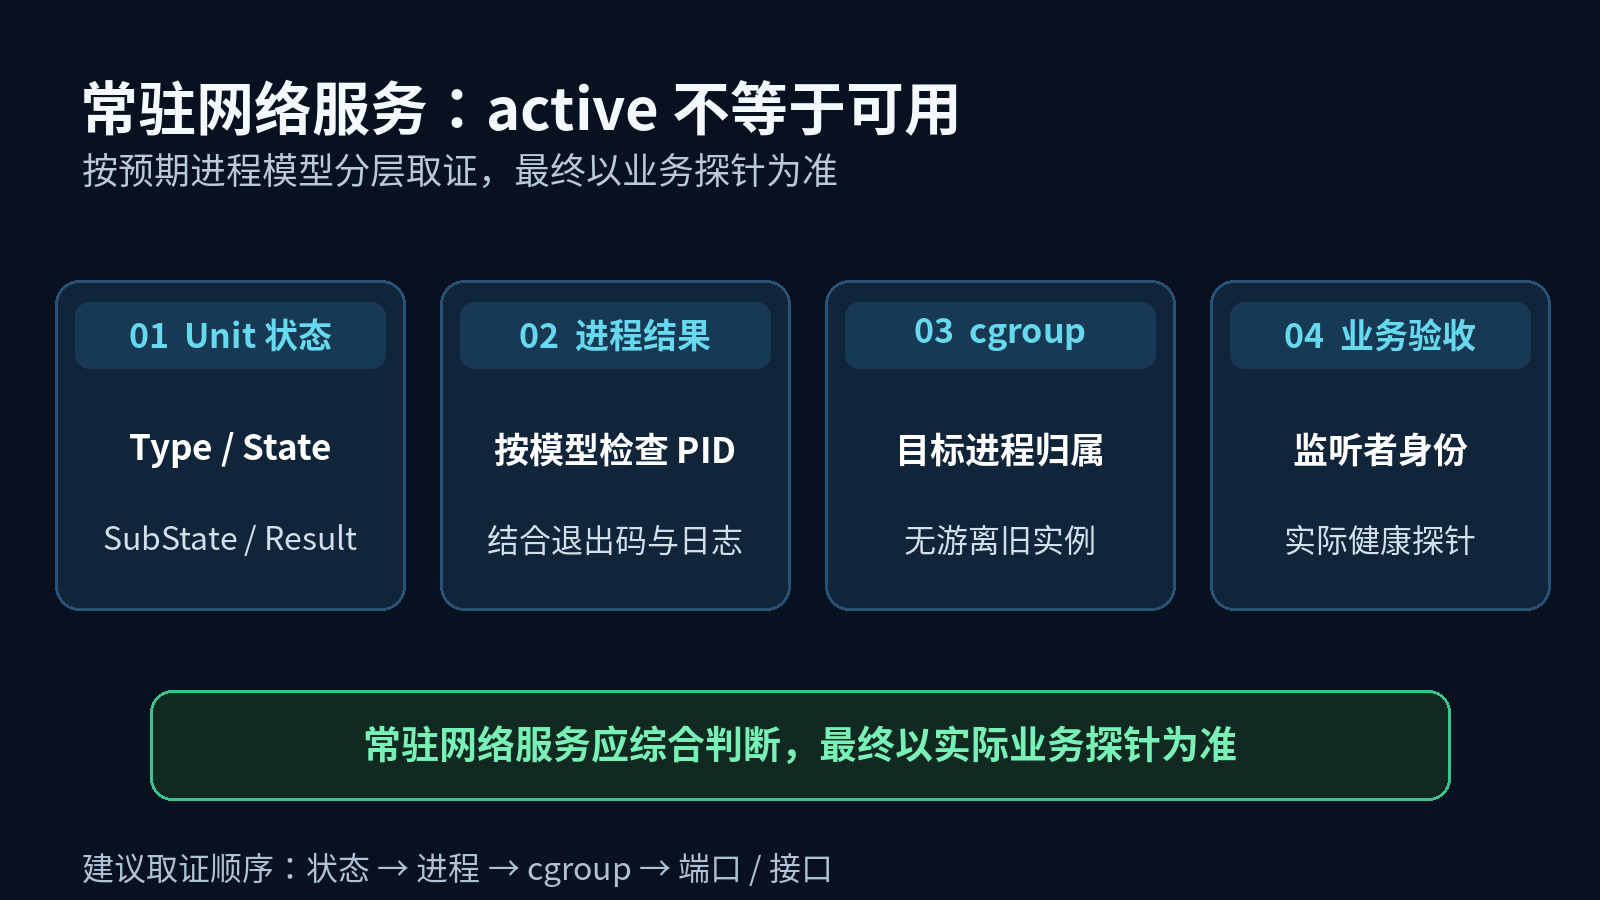Select the footer line 建议取证顺序
This screenshot has width=1600, height=900.
click(457, 868)
